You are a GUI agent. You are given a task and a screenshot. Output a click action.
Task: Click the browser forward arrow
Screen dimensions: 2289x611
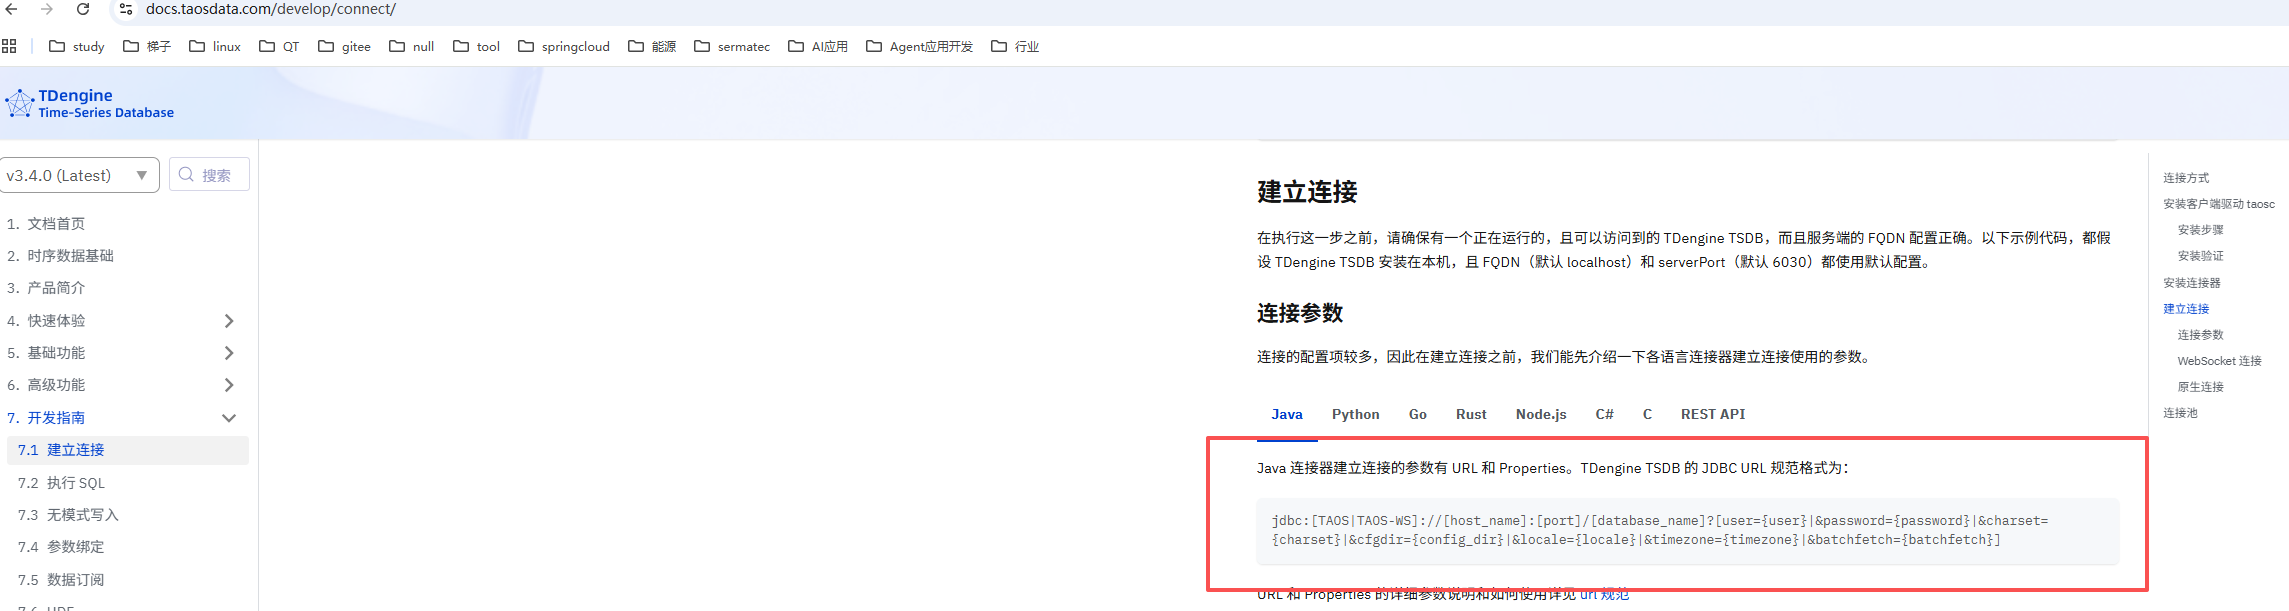point(47,9)
